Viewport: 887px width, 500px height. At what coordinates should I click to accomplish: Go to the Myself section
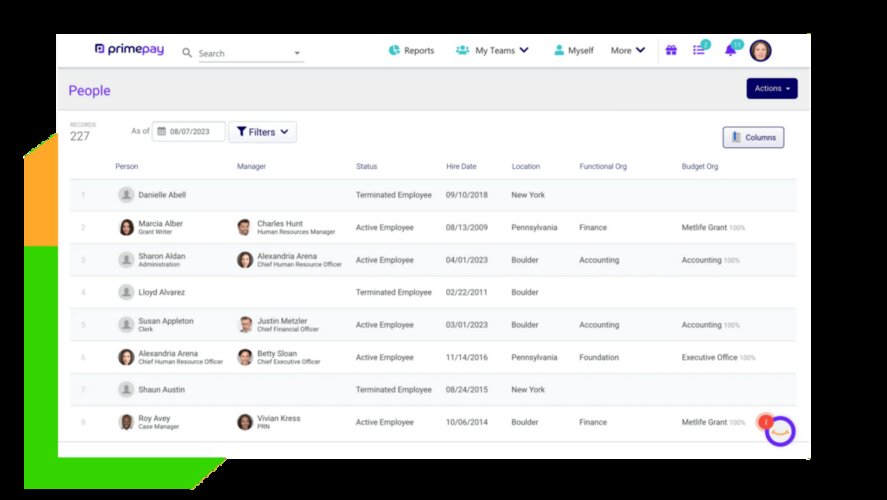(573, 50)
